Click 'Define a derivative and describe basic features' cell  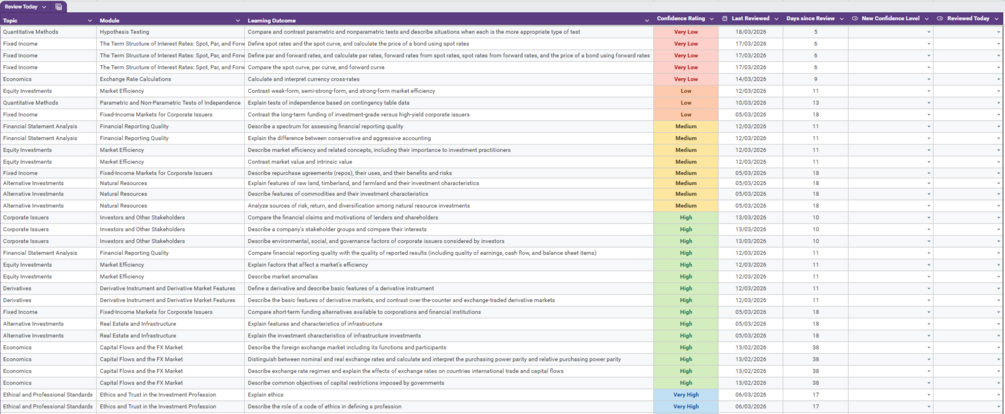[x=449, y=288]
